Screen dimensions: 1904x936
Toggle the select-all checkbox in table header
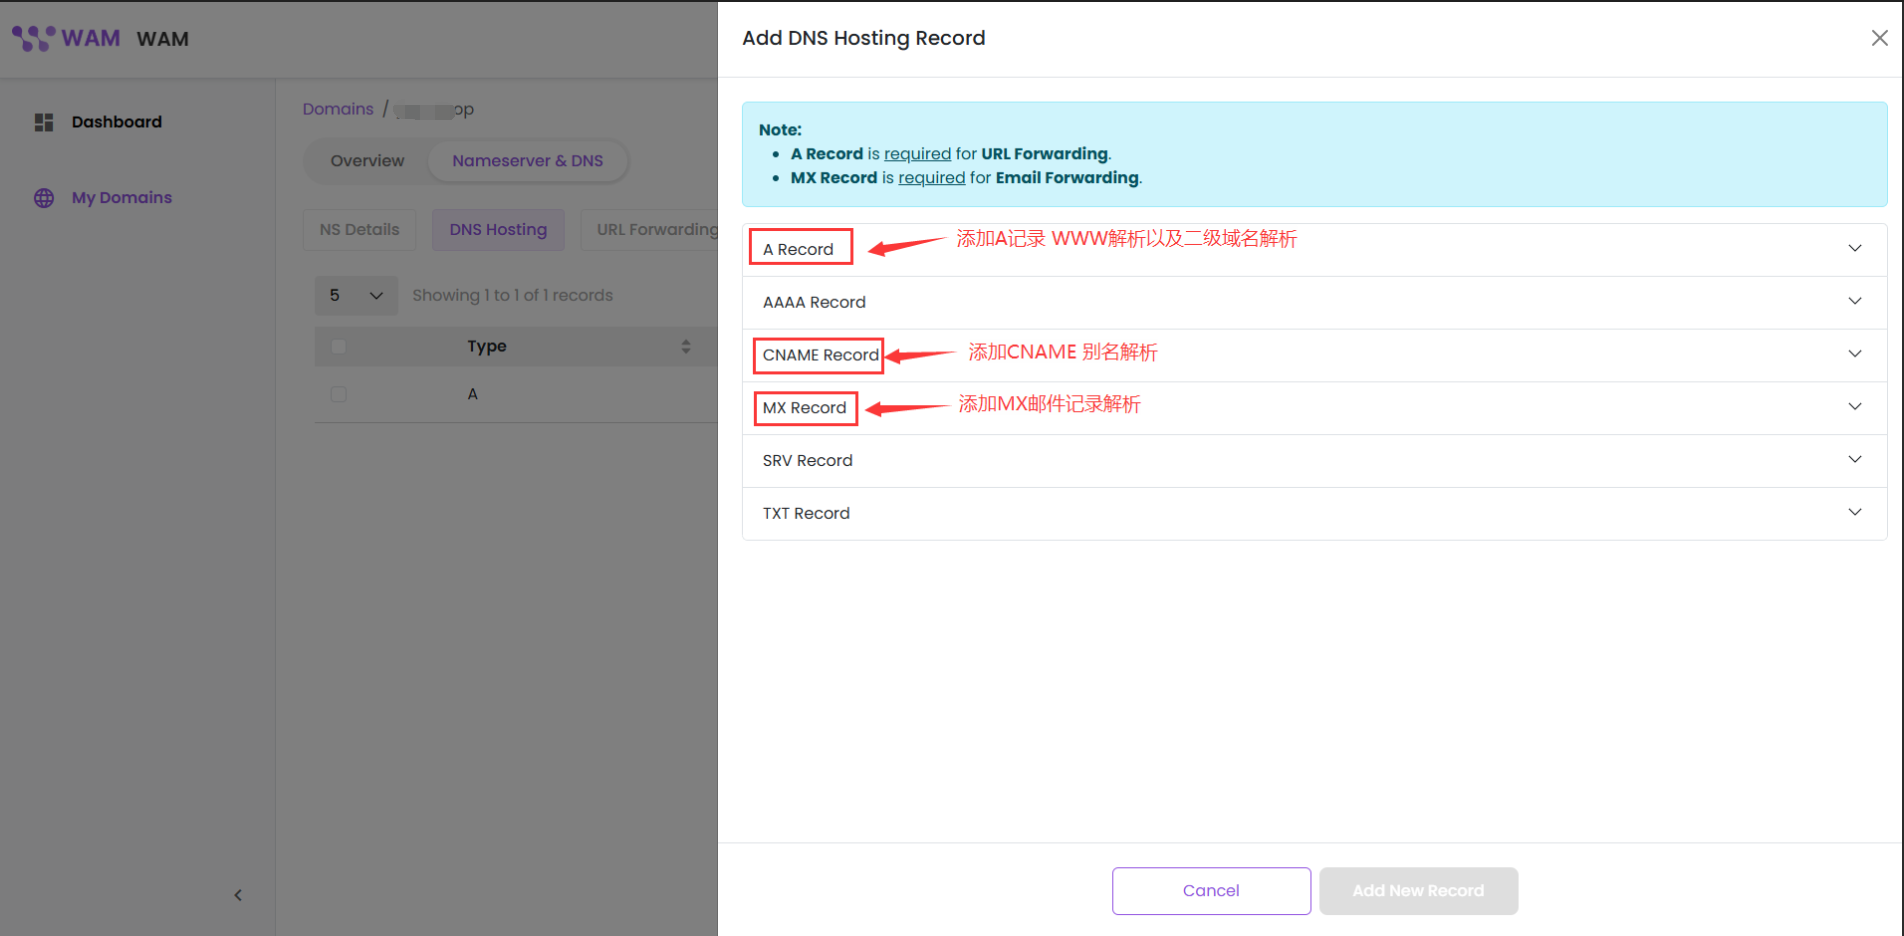339,346
